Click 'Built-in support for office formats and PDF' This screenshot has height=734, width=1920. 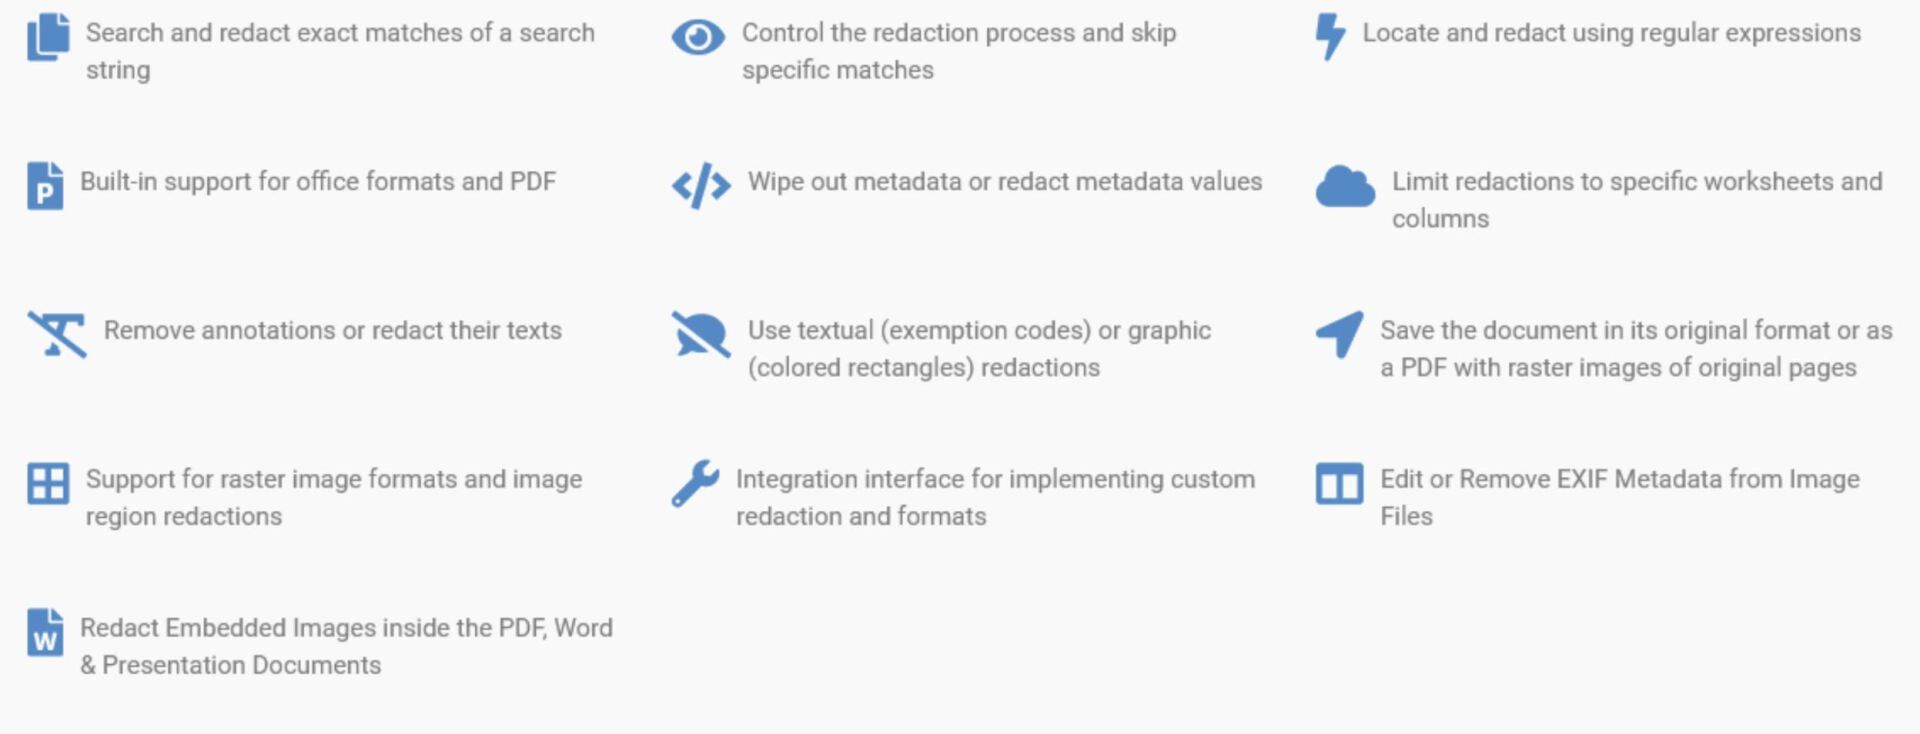[x=318, y=182]
